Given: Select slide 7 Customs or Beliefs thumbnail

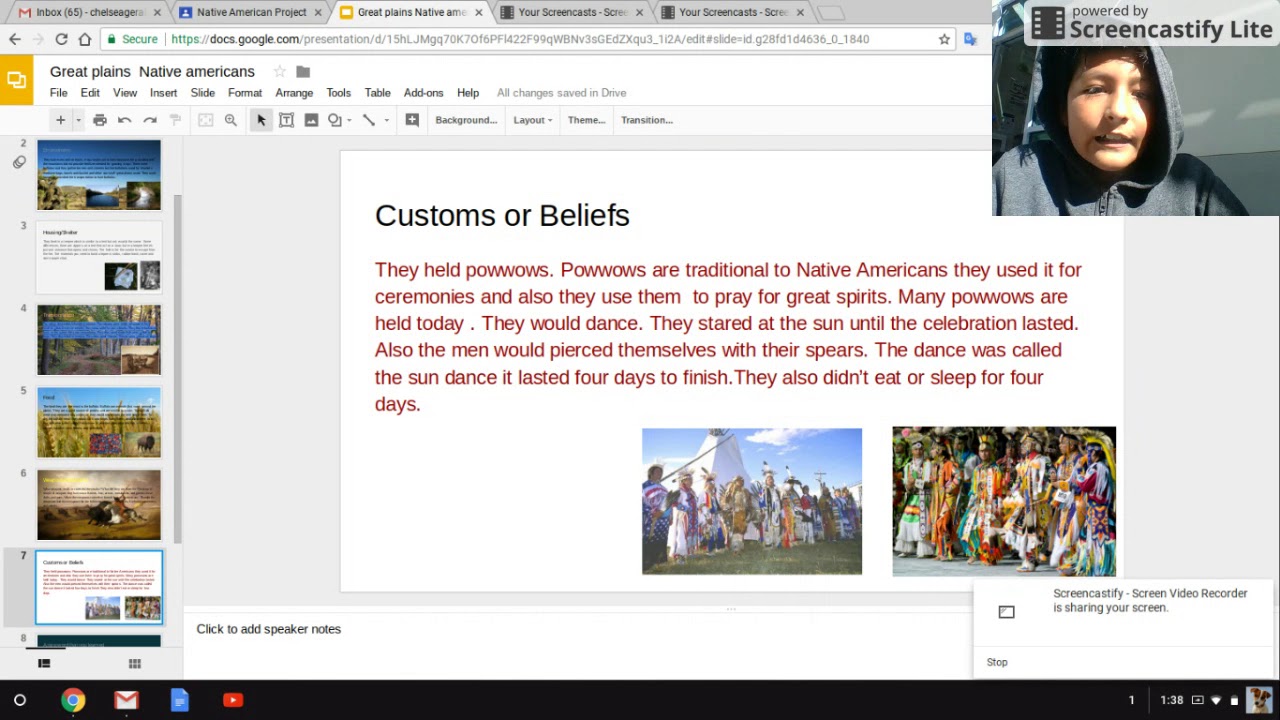Looking at the screenshot, I should point(99,587).
